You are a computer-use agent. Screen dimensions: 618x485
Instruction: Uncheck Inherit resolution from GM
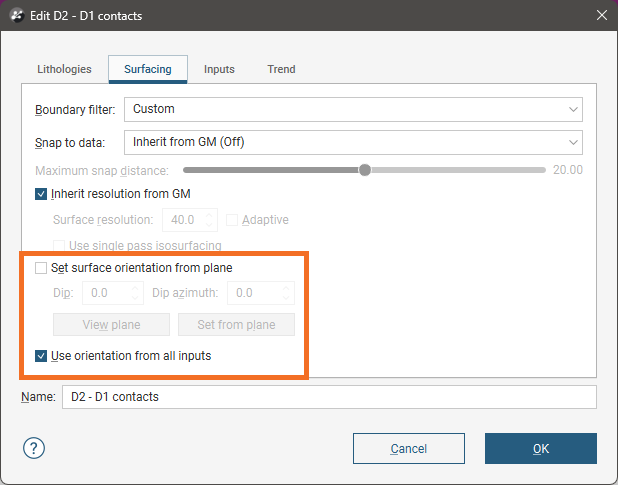(42, 194)
